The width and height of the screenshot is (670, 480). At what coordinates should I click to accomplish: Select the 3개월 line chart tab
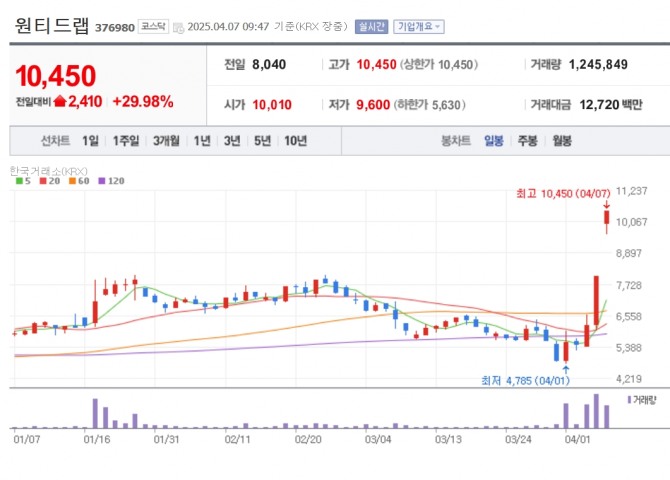(166, 141)
